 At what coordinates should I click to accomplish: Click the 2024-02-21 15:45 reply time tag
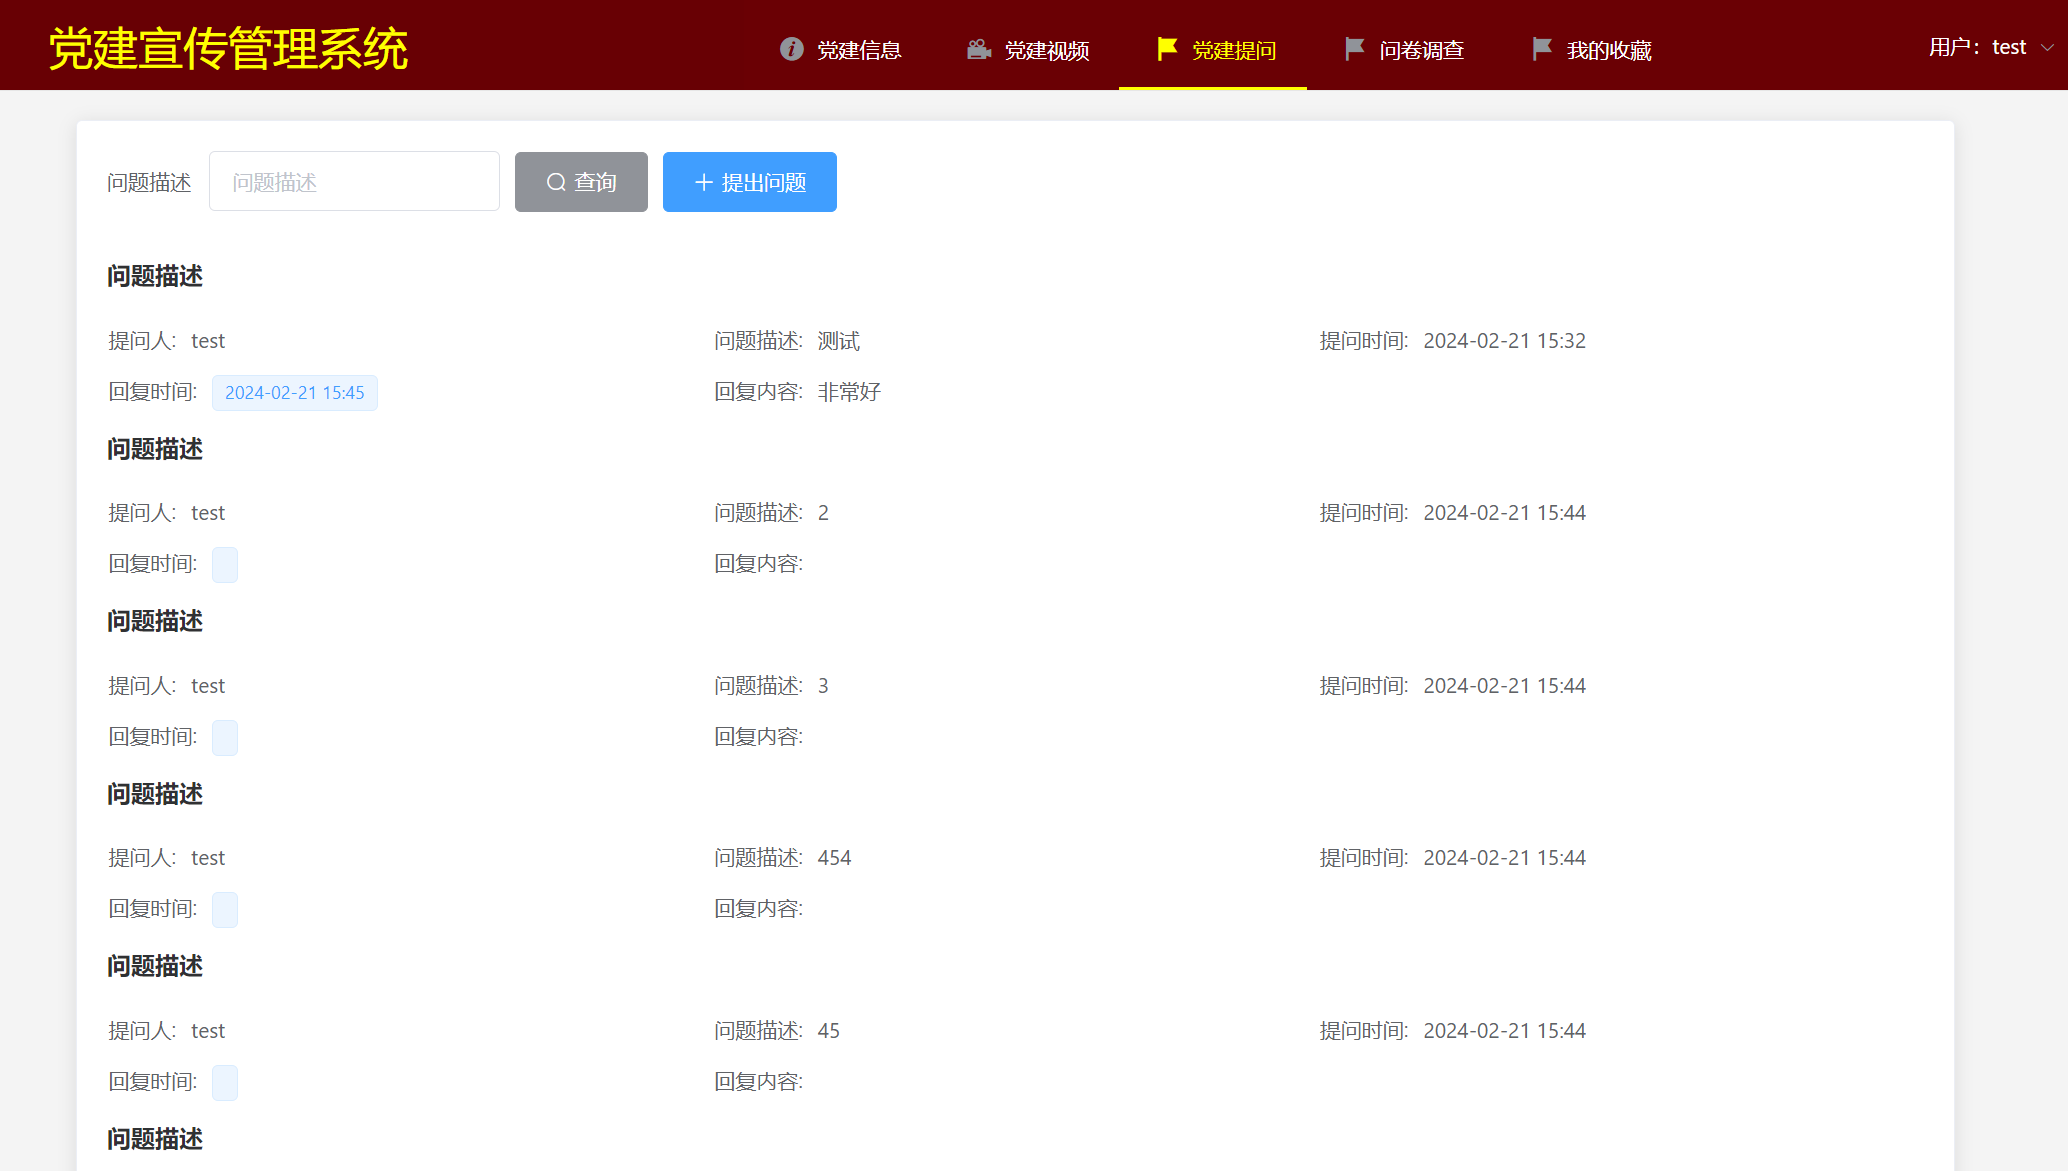(x=294, y=393)
